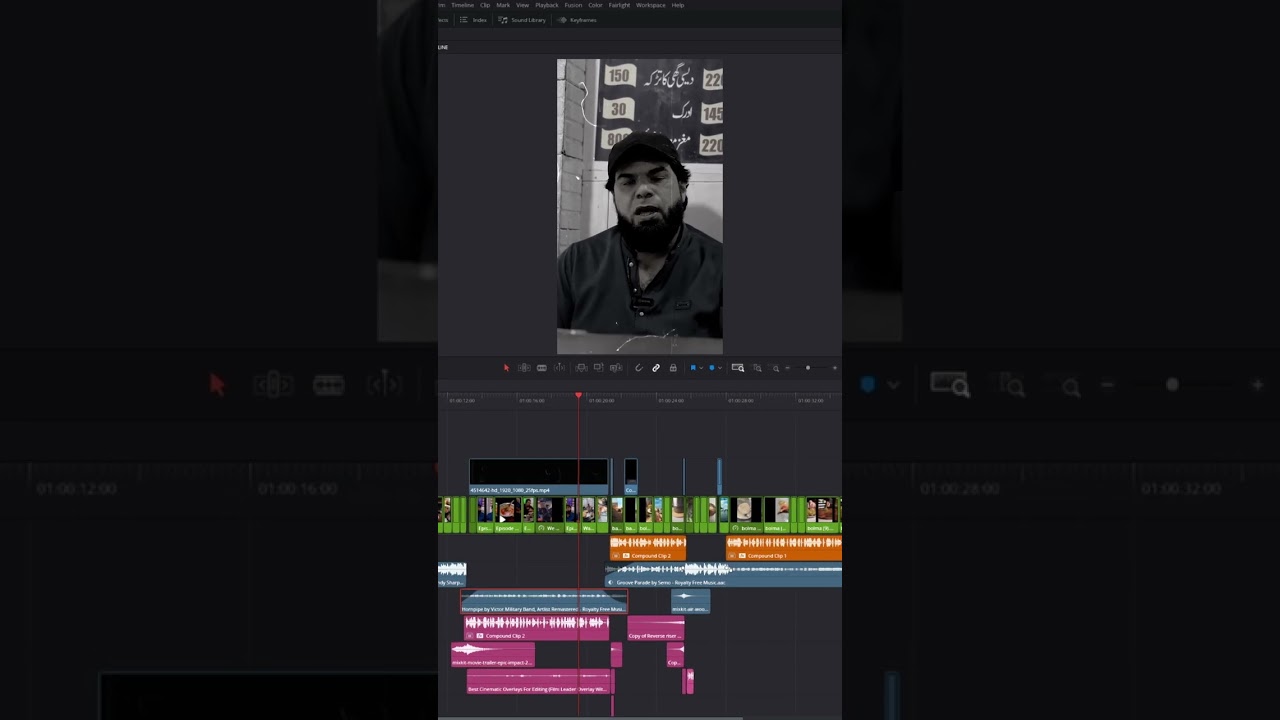Activate the Dynamic Trim Mode tool
The width and height of the screenshot is (1280, 720).
[542, 368]
